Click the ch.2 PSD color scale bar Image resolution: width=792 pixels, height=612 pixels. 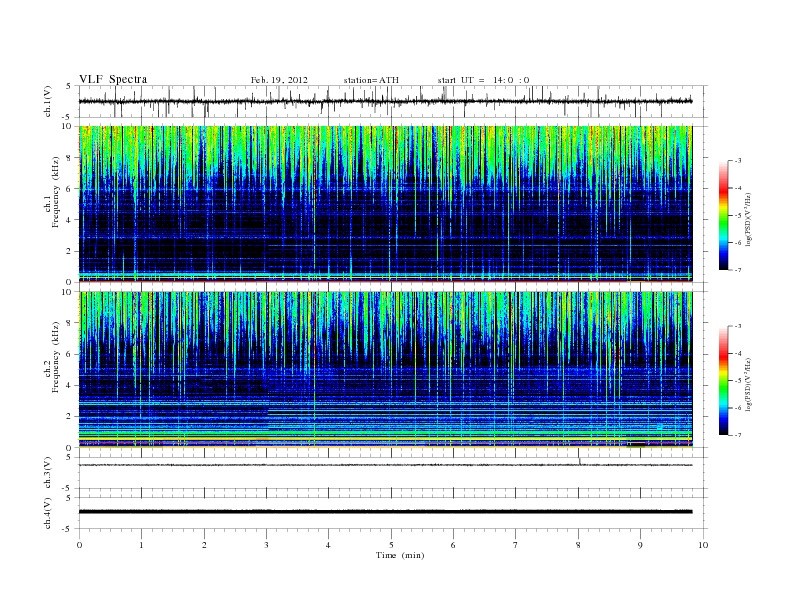click(x=724, y=381)
